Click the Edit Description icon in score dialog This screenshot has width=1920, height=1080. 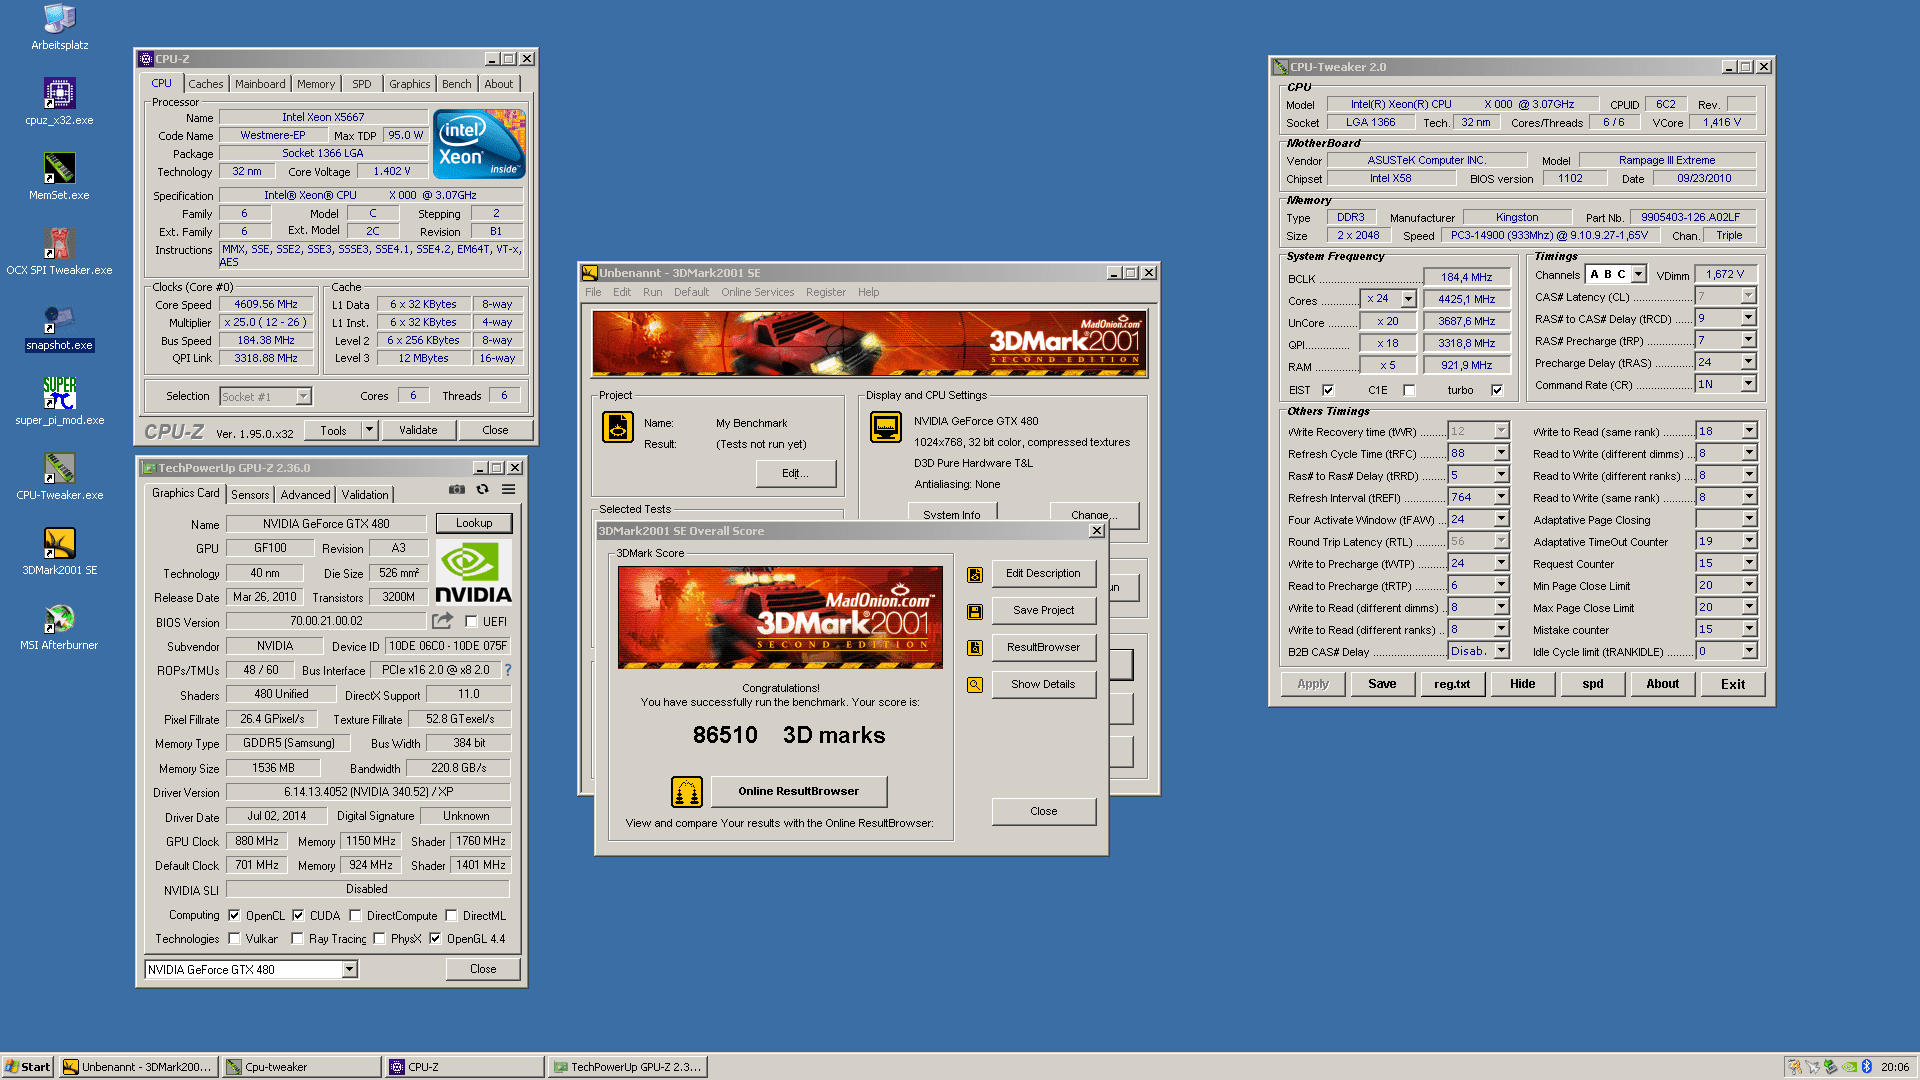(975, 574)
